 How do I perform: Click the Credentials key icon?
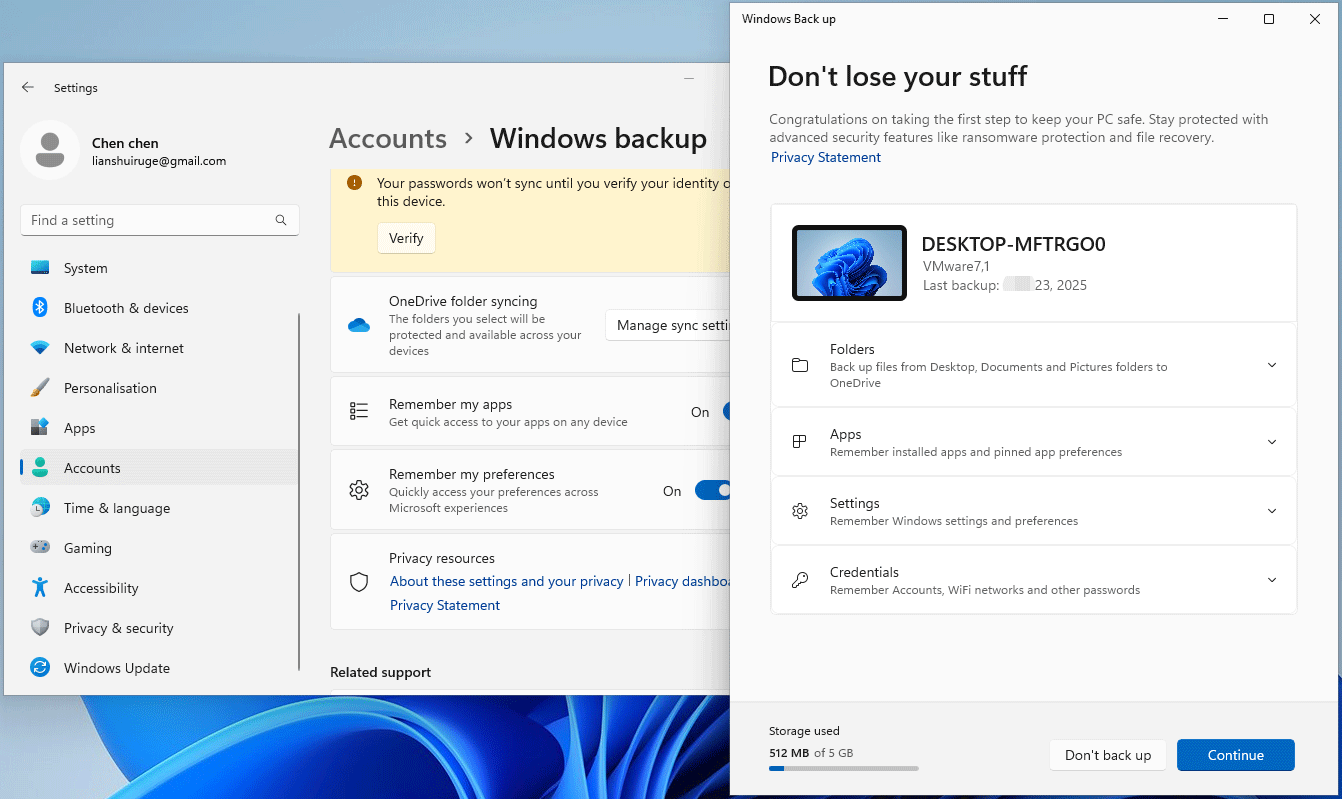(800, 579)
